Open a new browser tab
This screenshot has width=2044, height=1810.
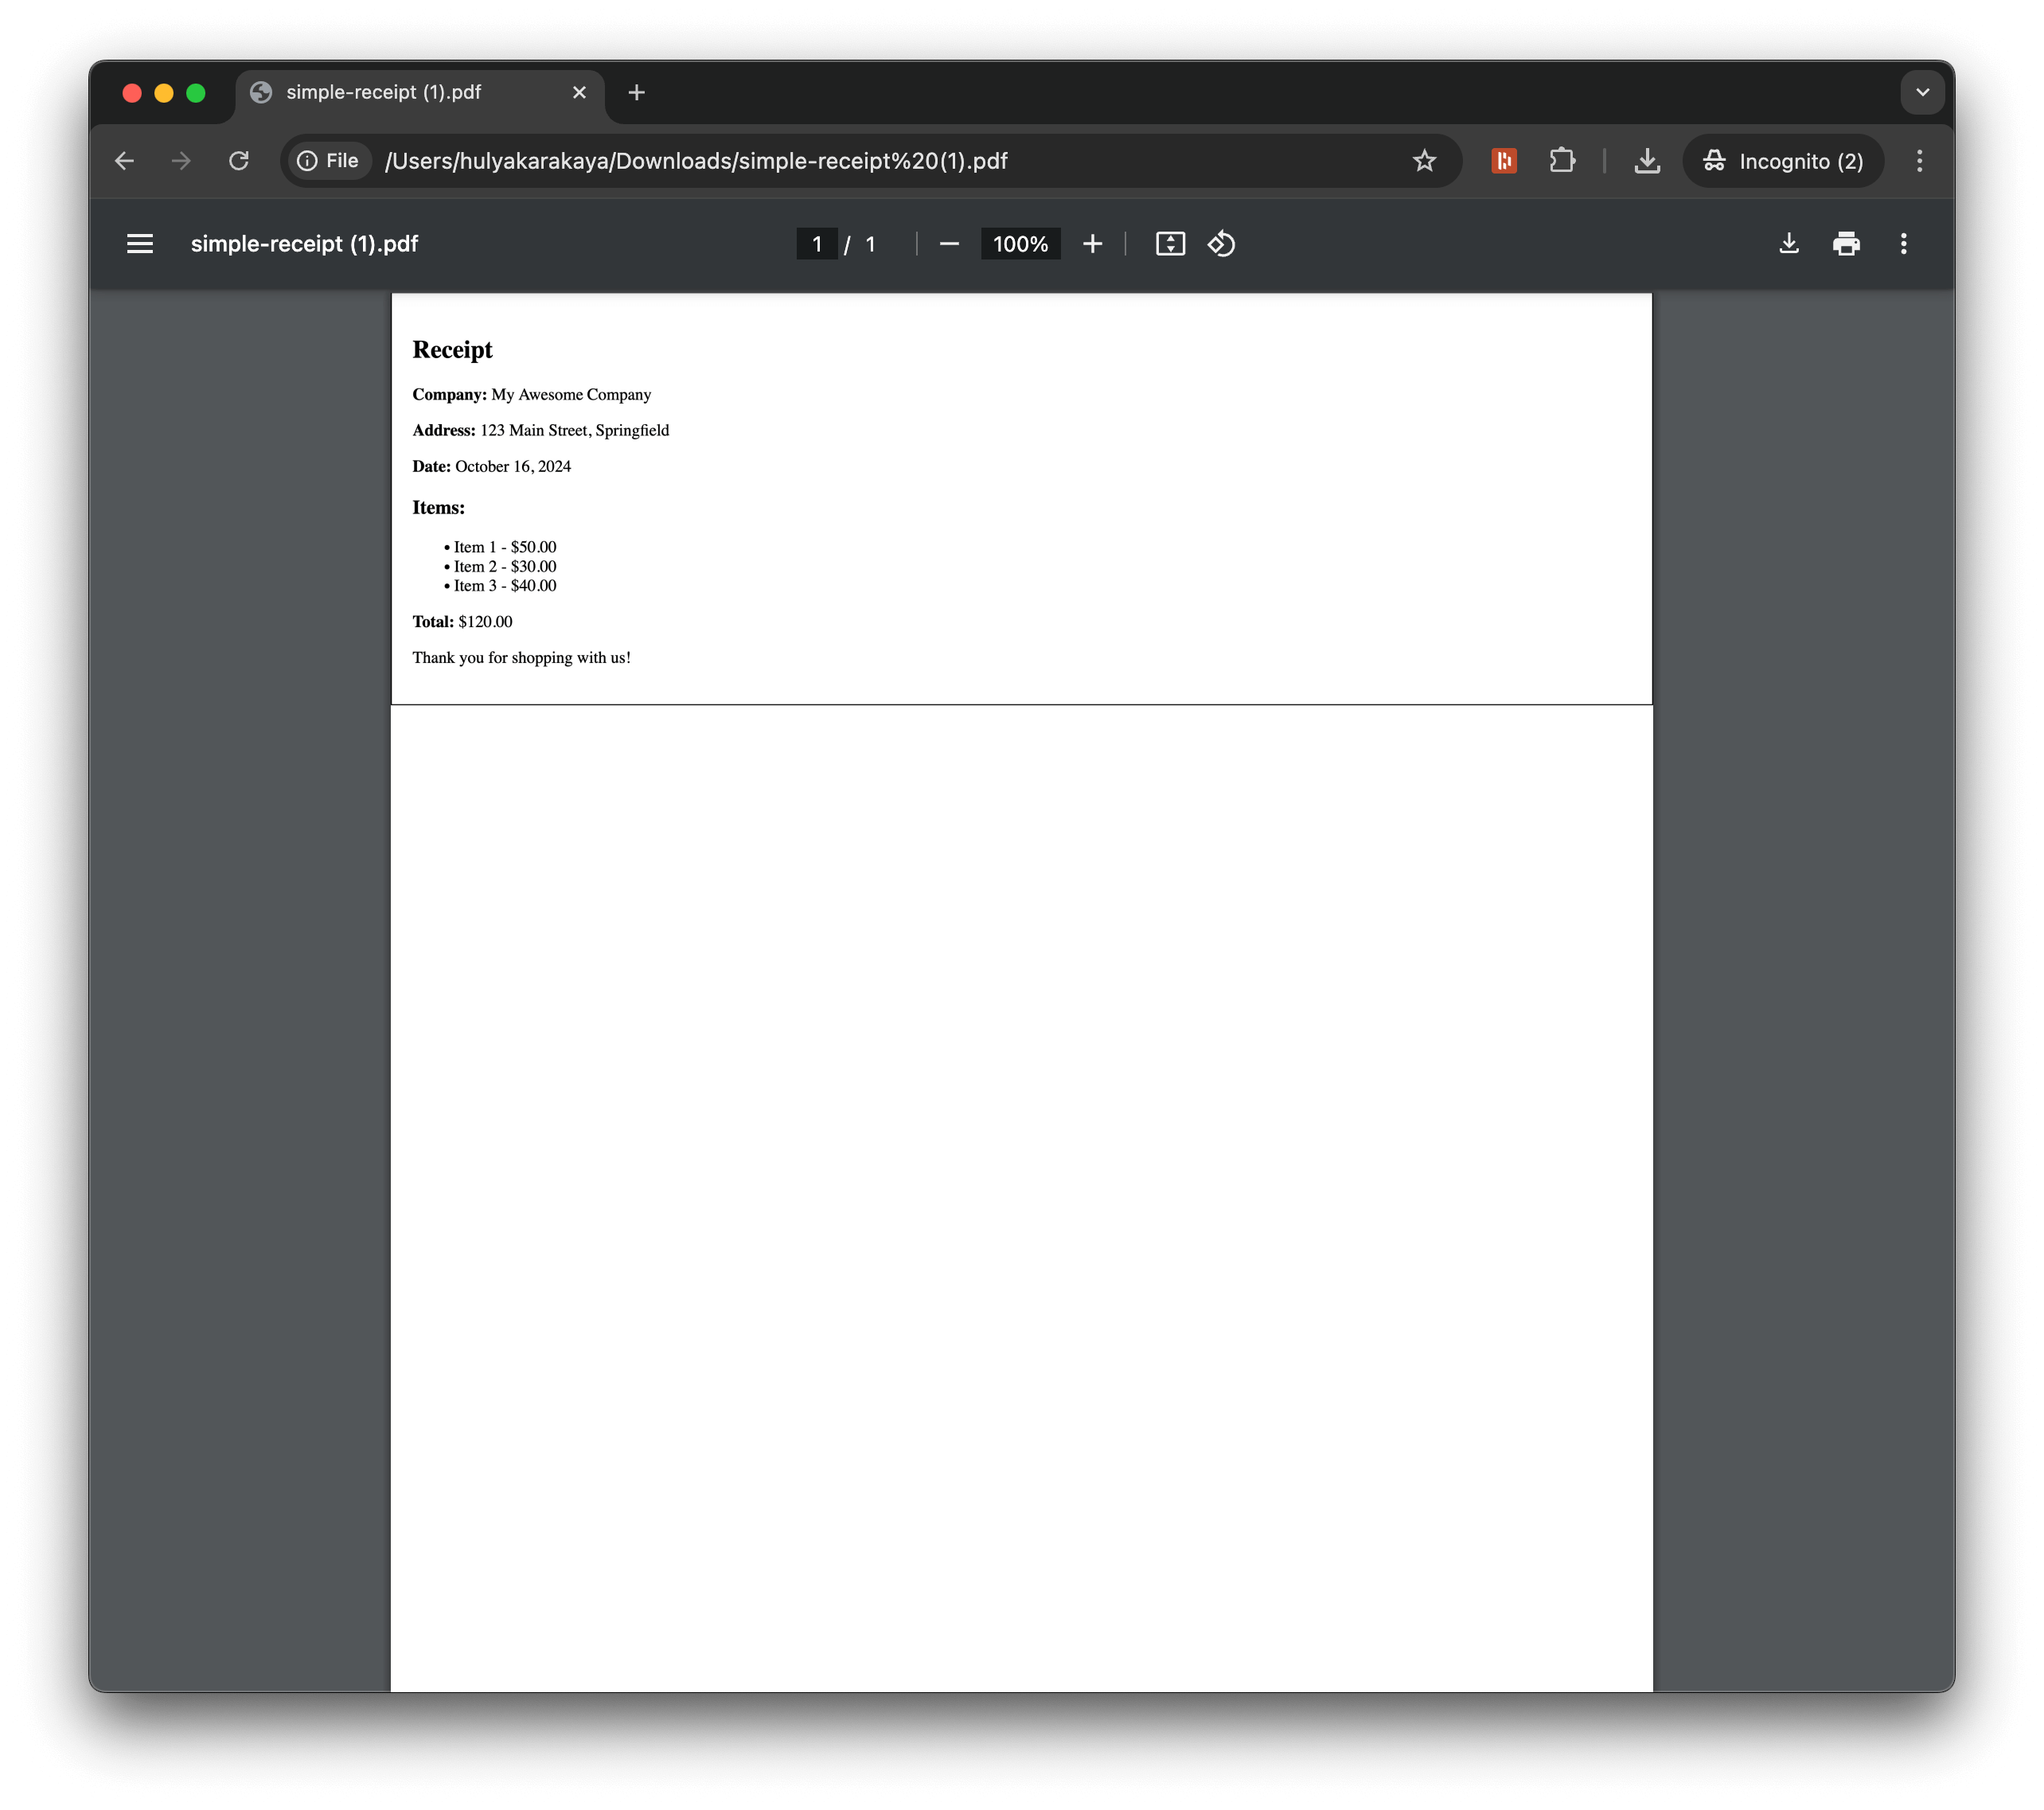click(x=637, y=92)
